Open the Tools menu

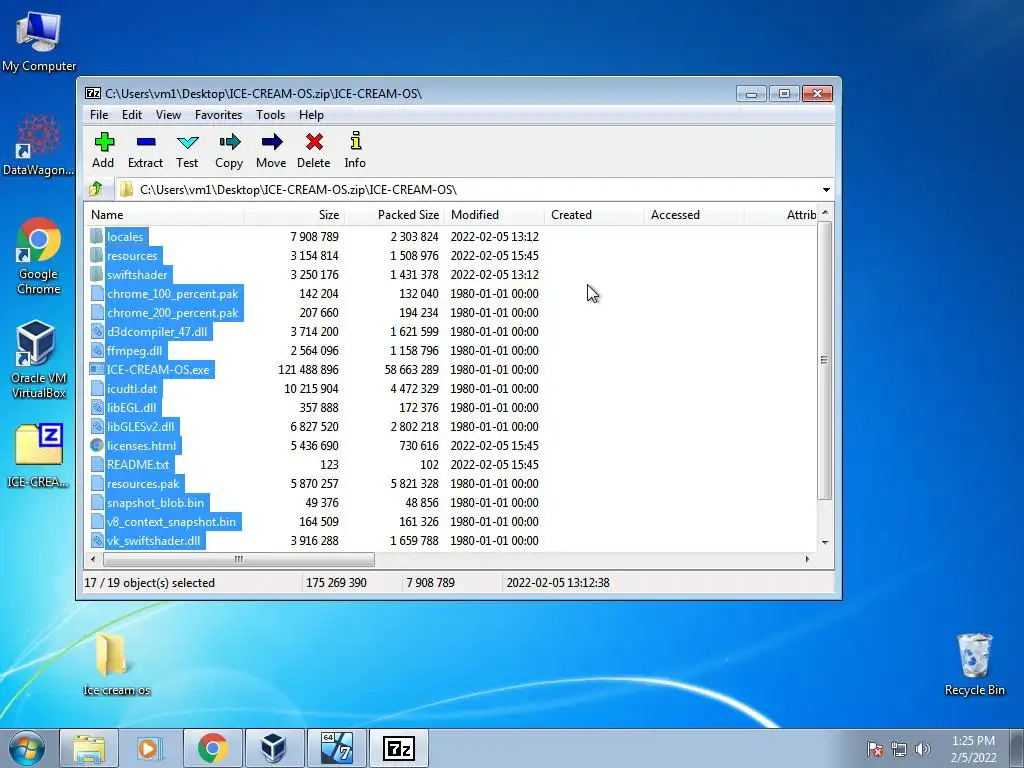(x=270, y=114)
